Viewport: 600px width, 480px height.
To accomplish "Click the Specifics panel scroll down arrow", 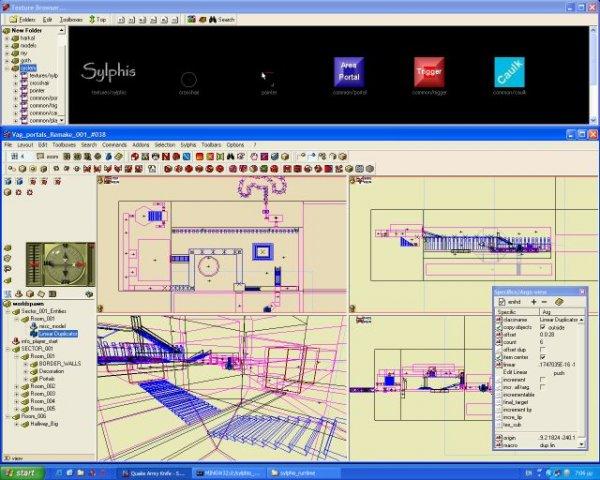I will pos(582,444).
